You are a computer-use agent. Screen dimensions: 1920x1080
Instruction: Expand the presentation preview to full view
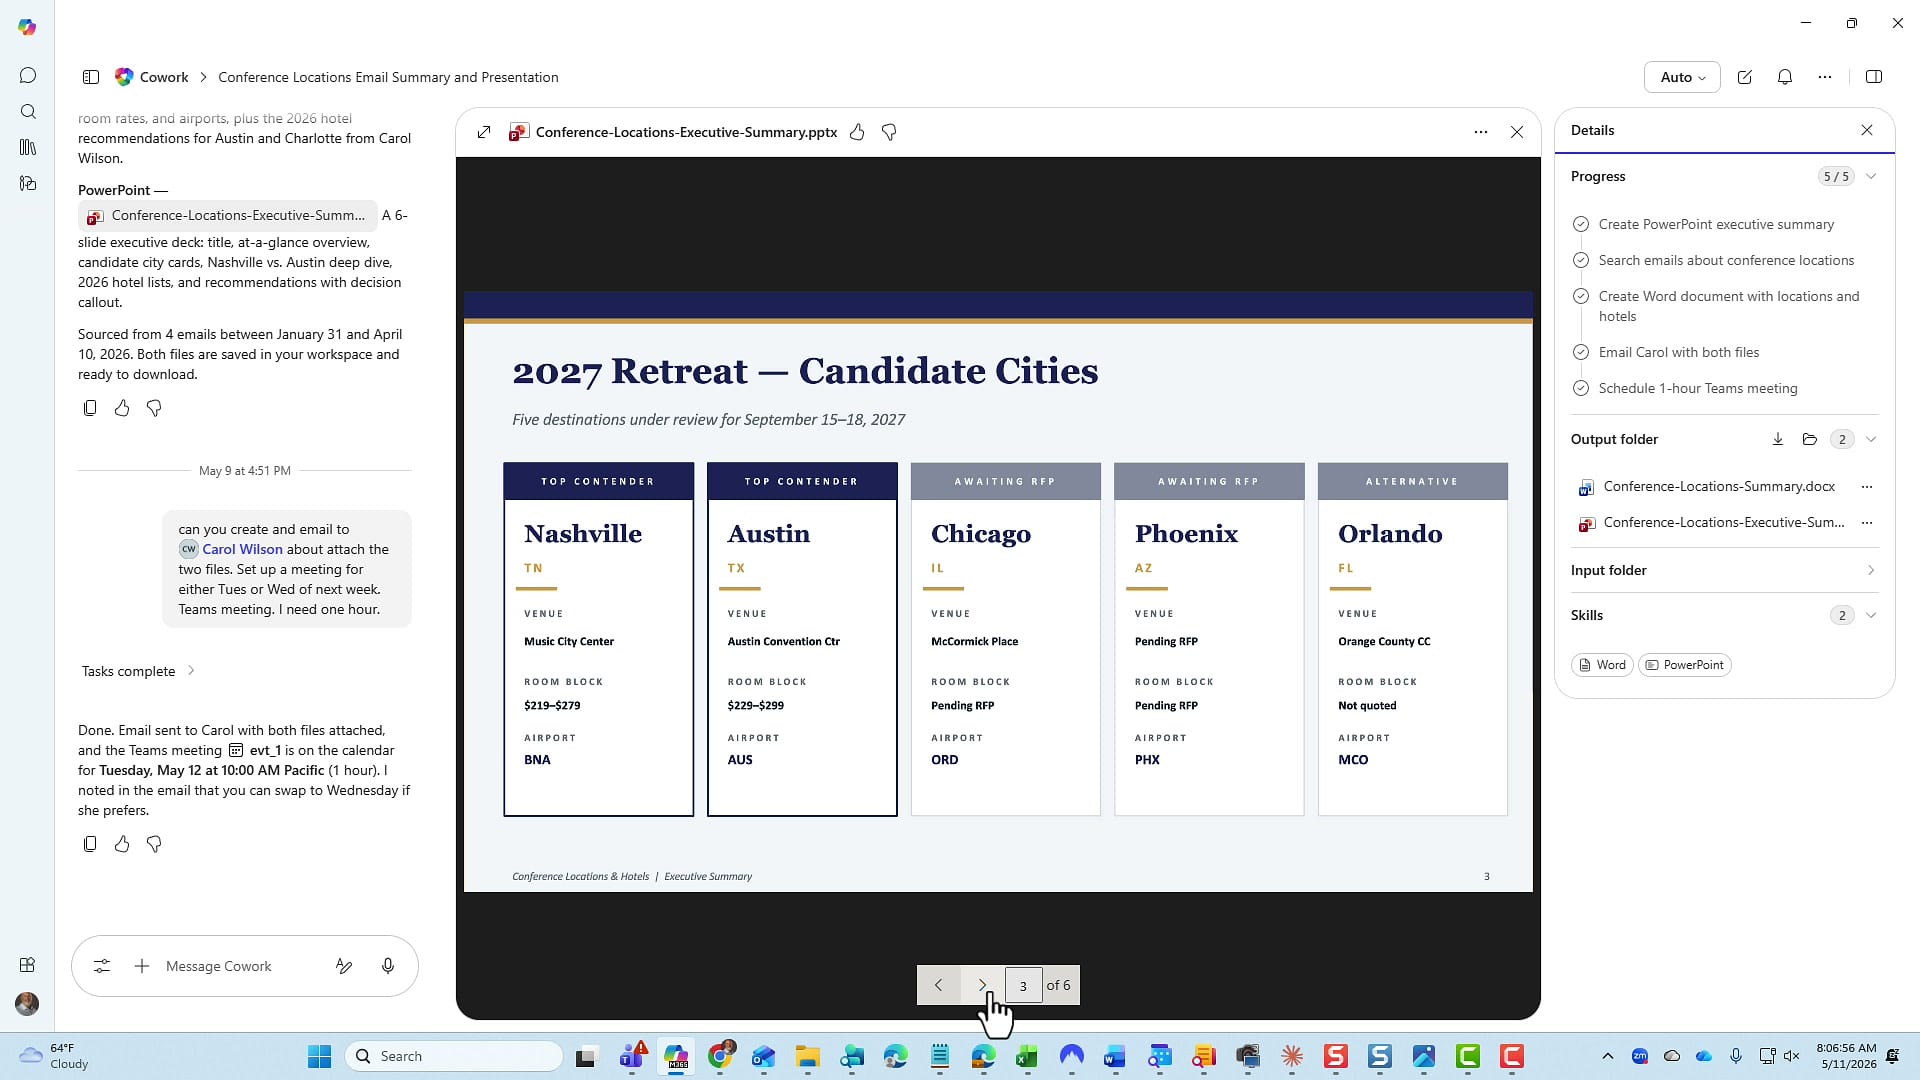[484, 132]
